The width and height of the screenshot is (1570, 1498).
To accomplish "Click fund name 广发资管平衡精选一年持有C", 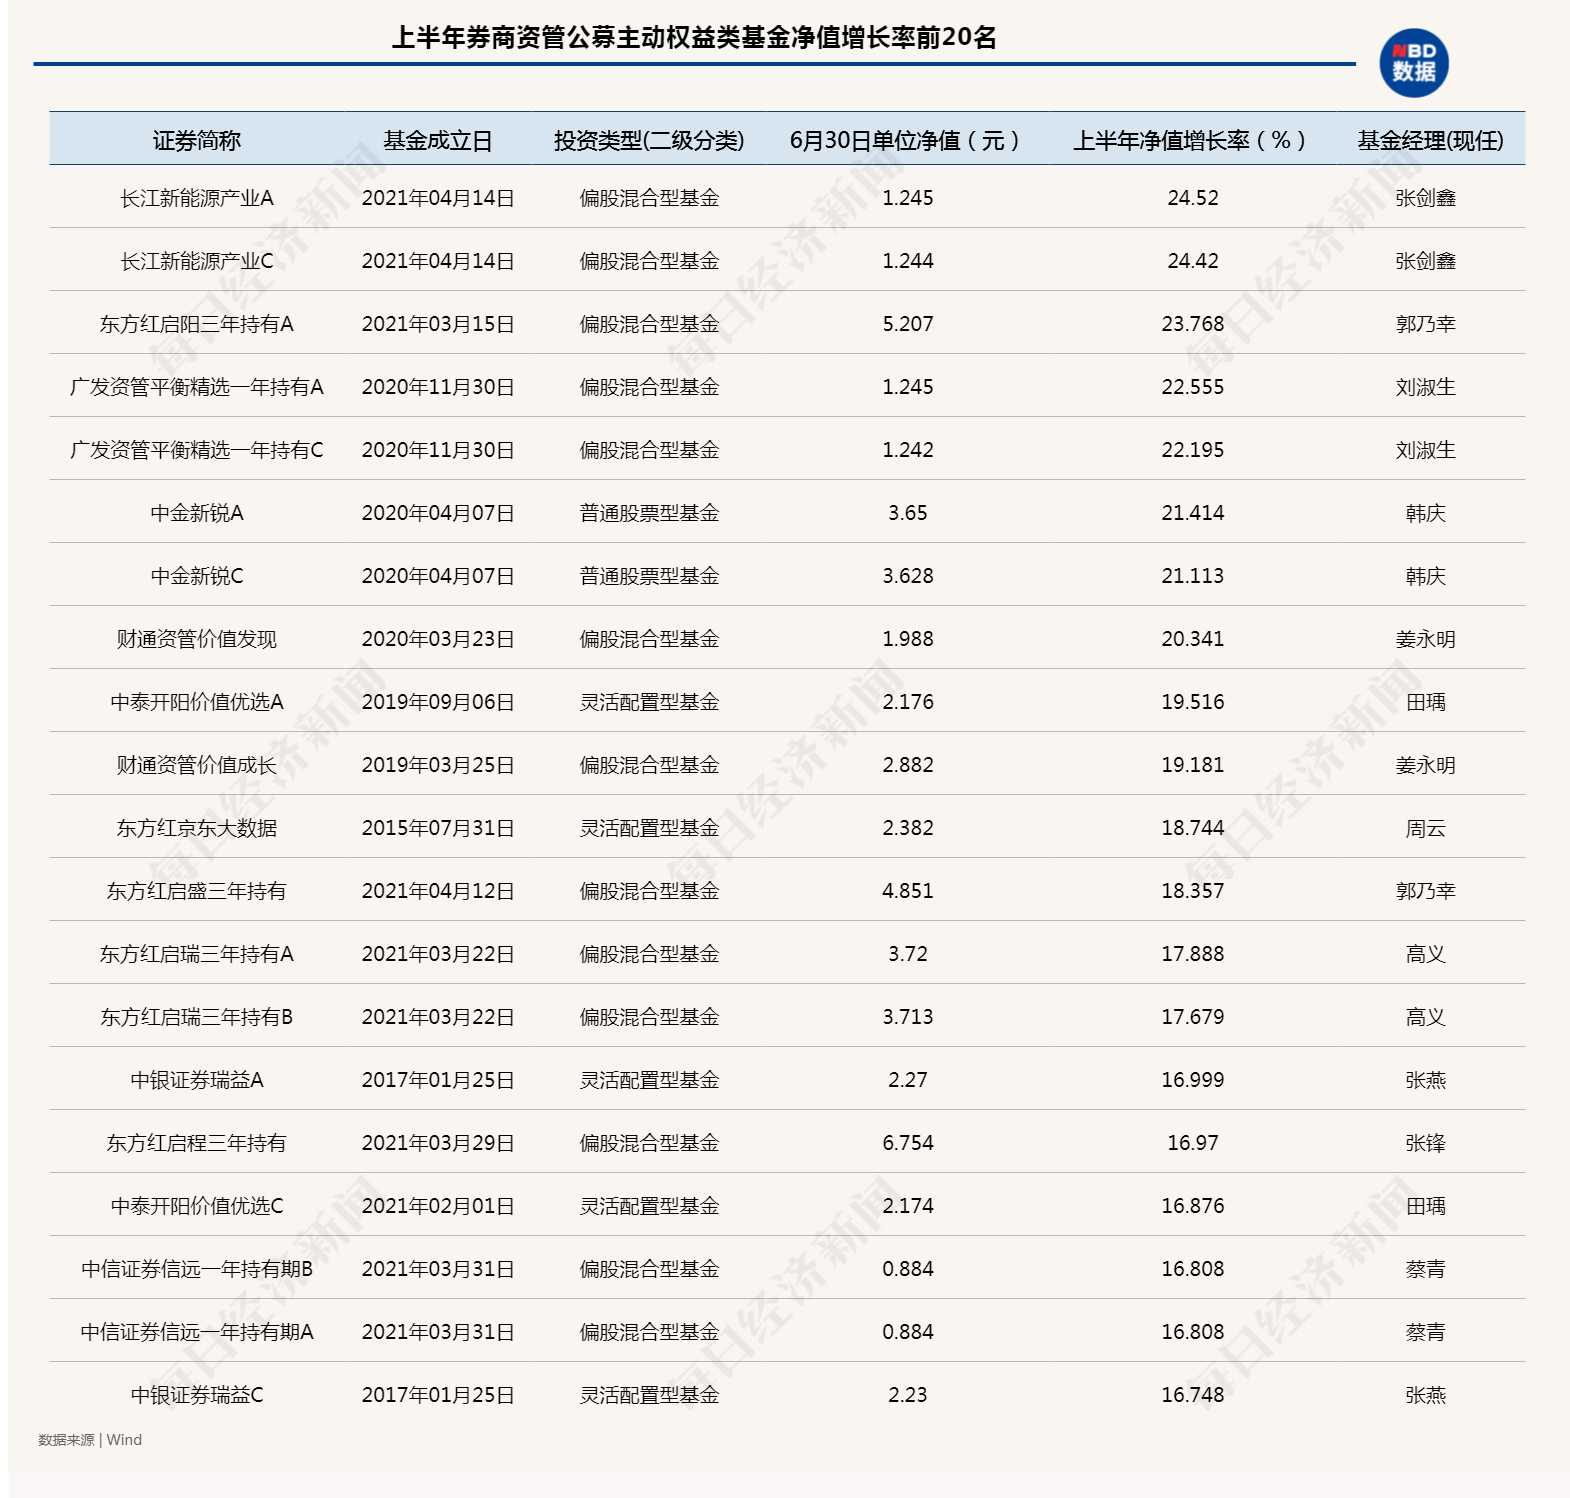I will click(197, 450).
